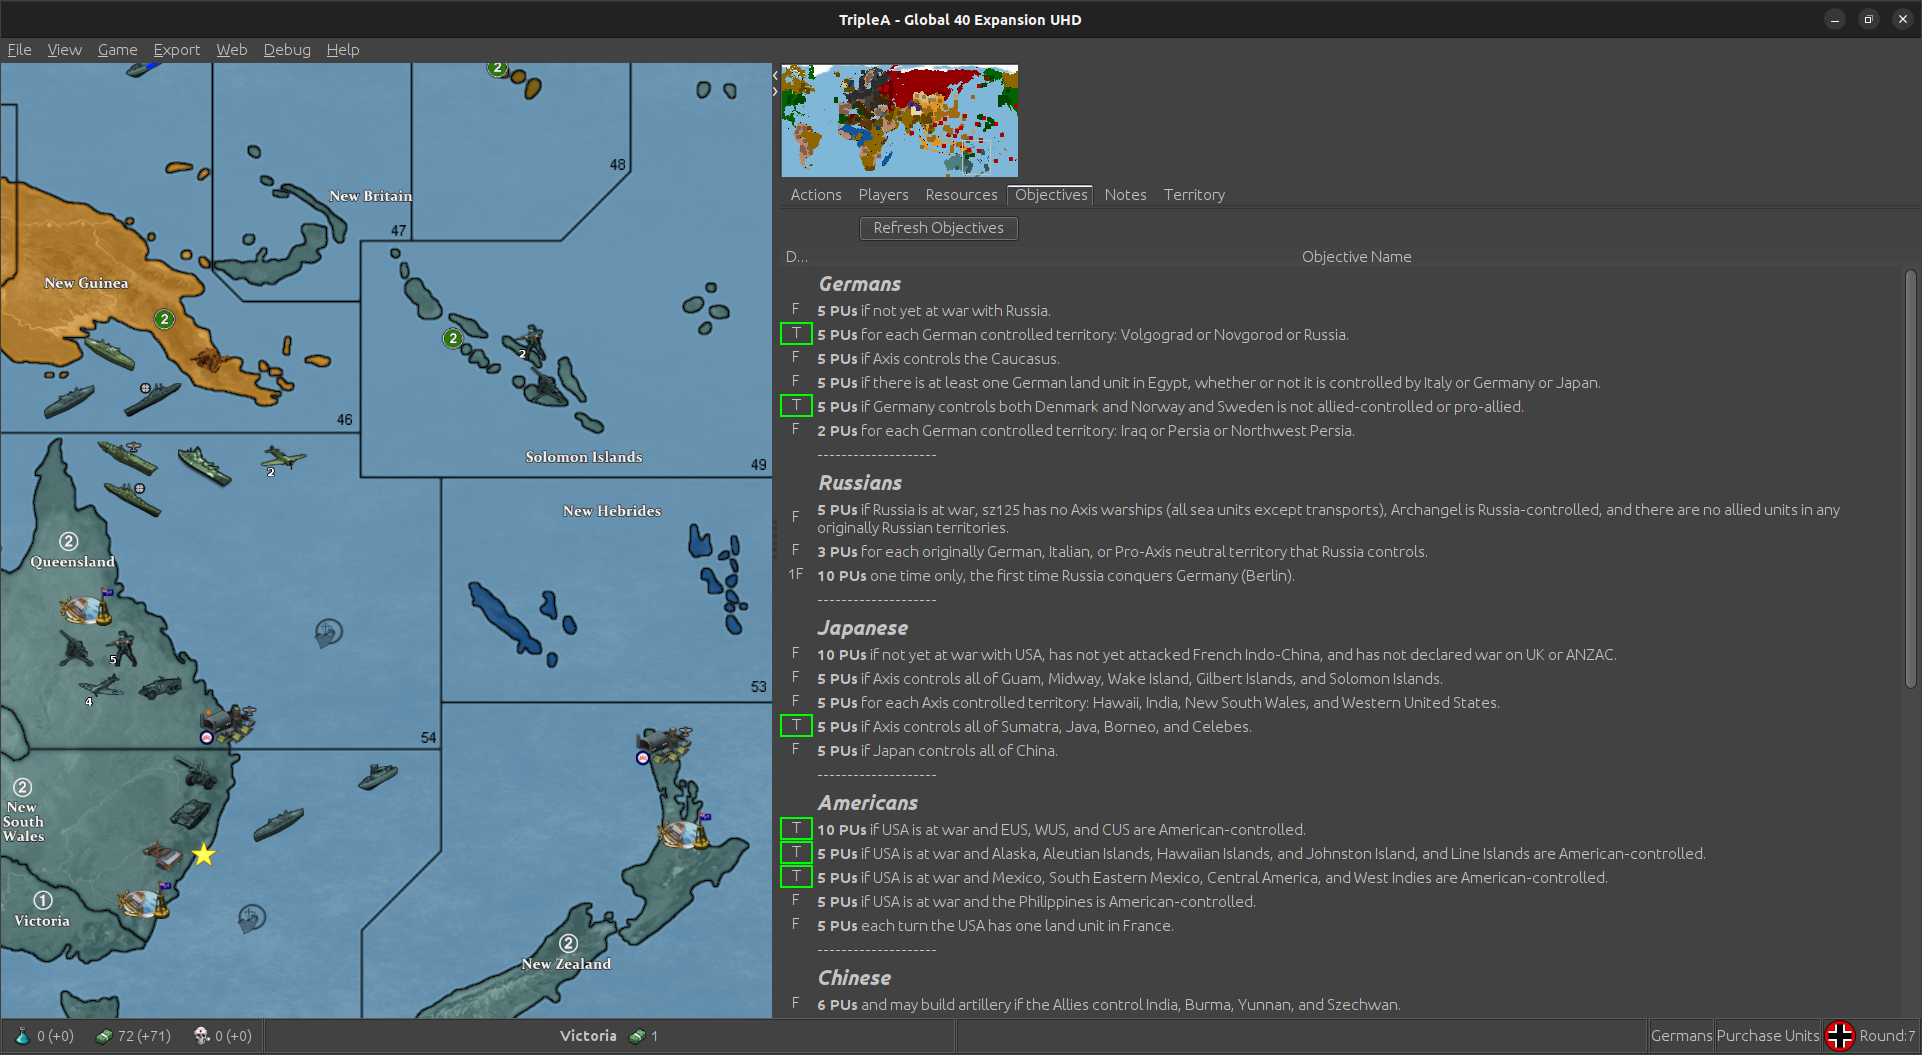Screen dimensions: 1922x1055
Task: Click the green 2 marker on New Guinea
Action: (x=165, y=319)
